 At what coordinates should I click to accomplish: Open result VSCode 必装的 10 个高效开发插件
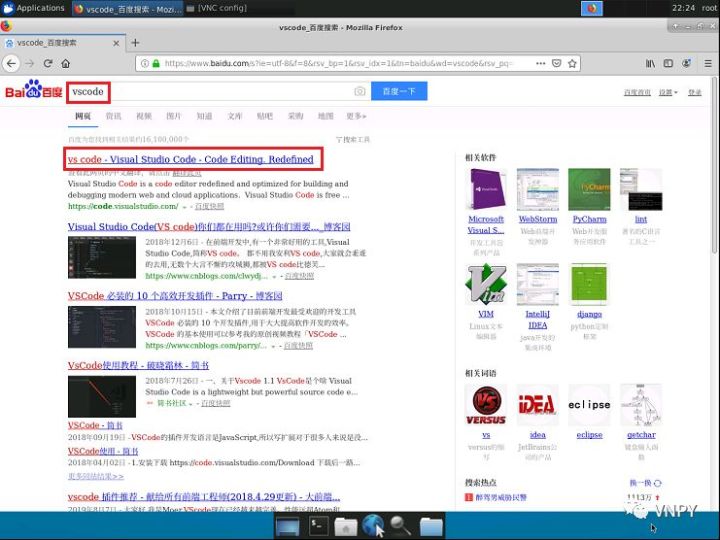(175, 296)
